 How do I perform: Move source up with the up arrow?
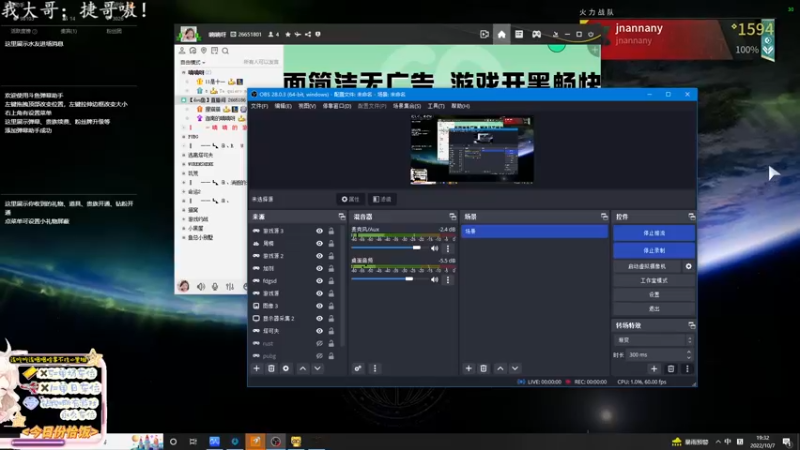pyautogui.click(x=303, y=368)
